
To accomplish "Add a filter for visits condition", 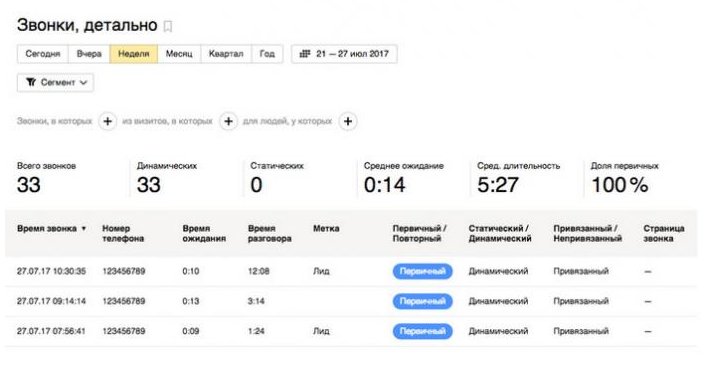I will click(229, 121).
